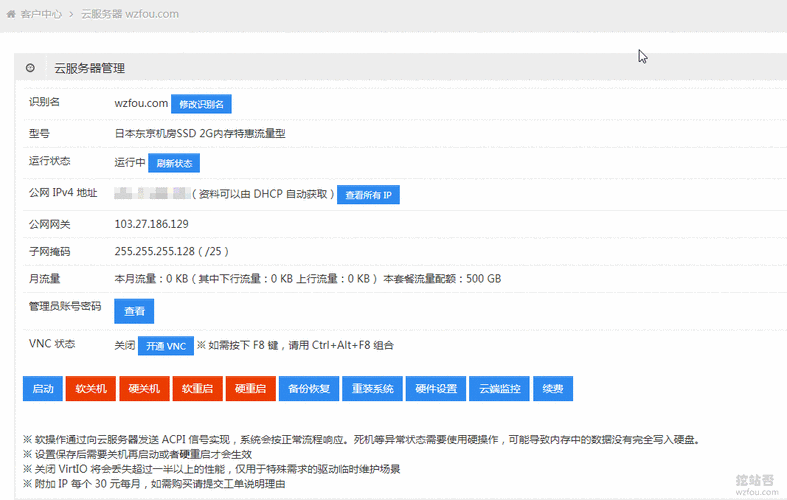Click 查看所有 IP button
The image size is (787, 500).
coord(368,194)
